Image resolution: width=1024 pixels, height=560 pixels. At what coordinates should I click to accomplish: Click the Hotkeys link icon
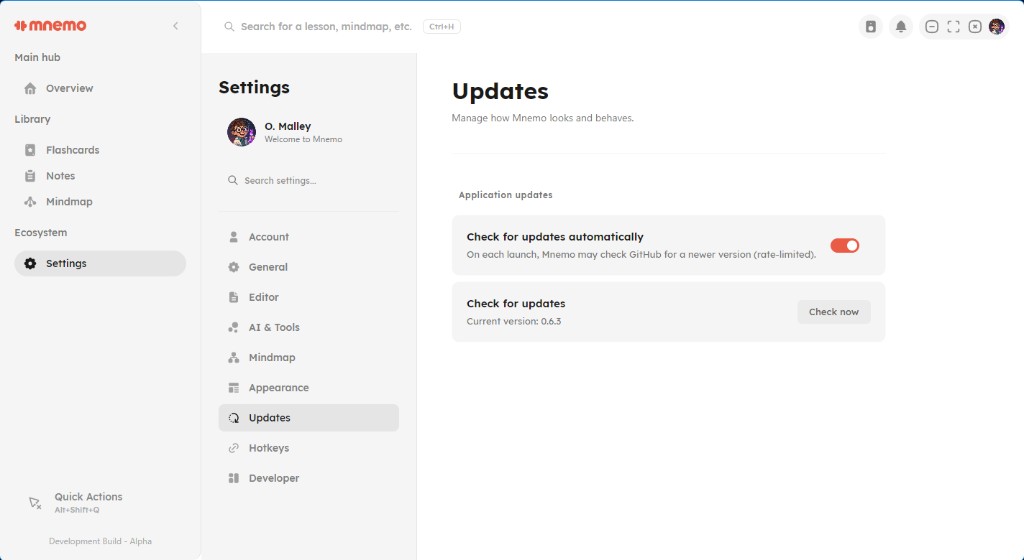pyautogui.click(x=234, y=448)
